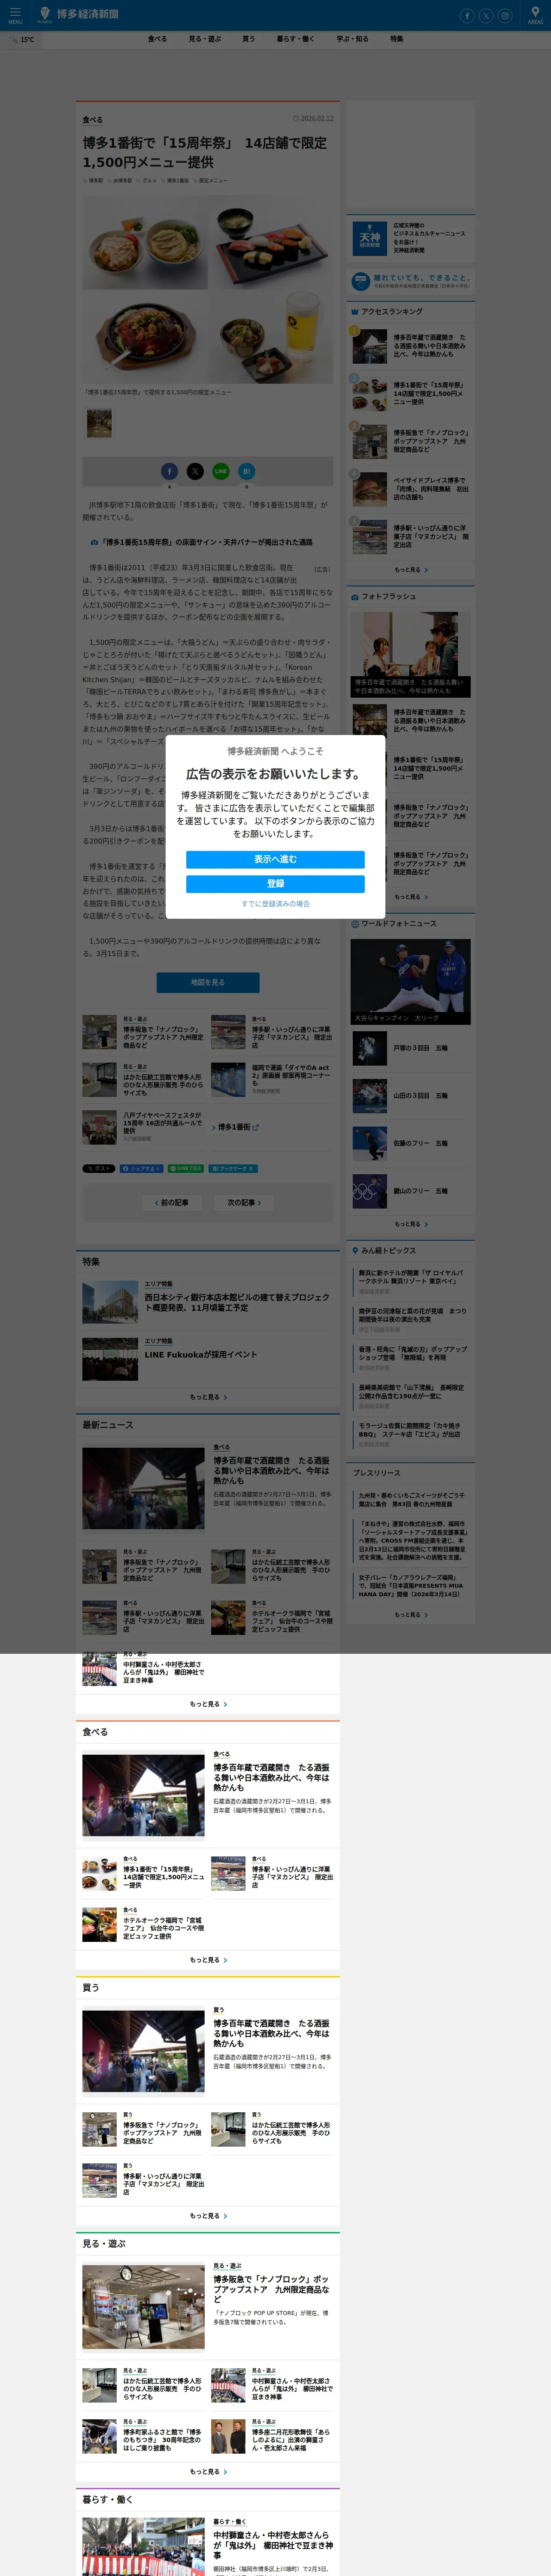Viewport: 551px width, 2576px height.
Task: Open the Facebook icon in header
Action: 467,15
